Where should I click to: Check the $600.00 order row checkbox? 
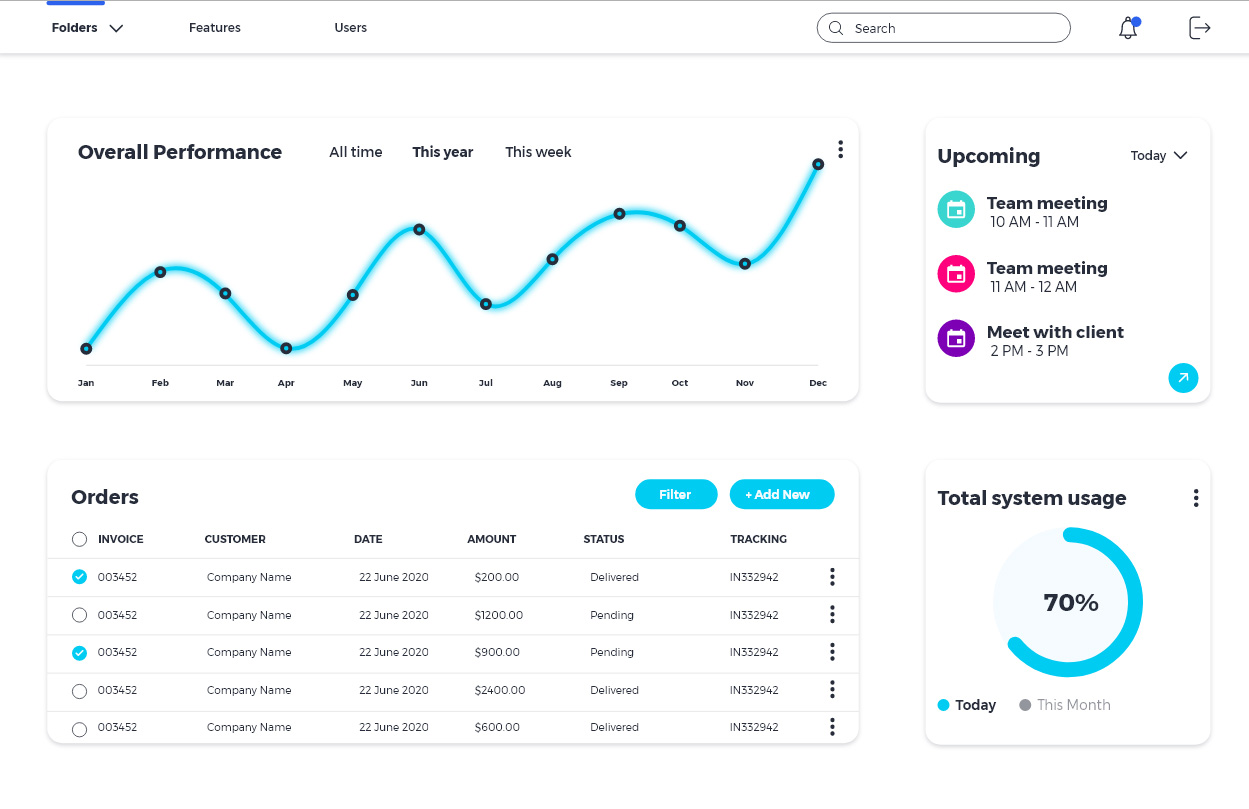80,729
